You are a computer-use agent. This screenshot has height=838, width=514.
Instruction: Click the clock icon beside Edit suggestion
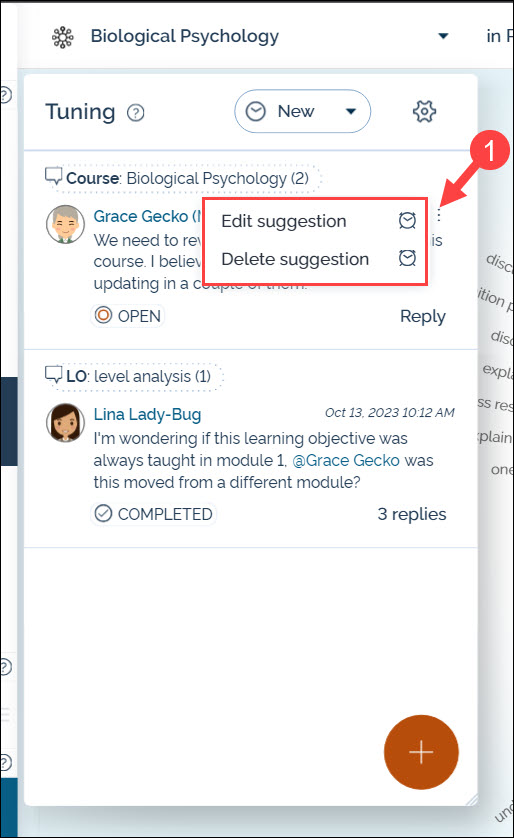click(x=407, y=220)
